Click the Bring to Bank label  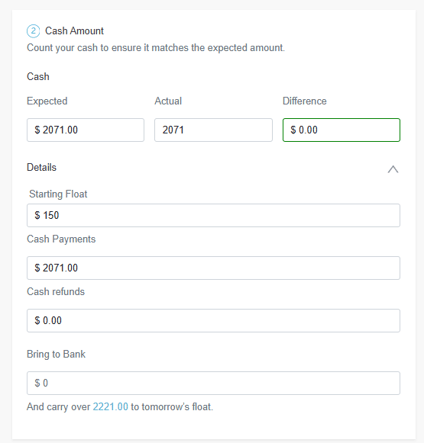(x=56, y=354)
